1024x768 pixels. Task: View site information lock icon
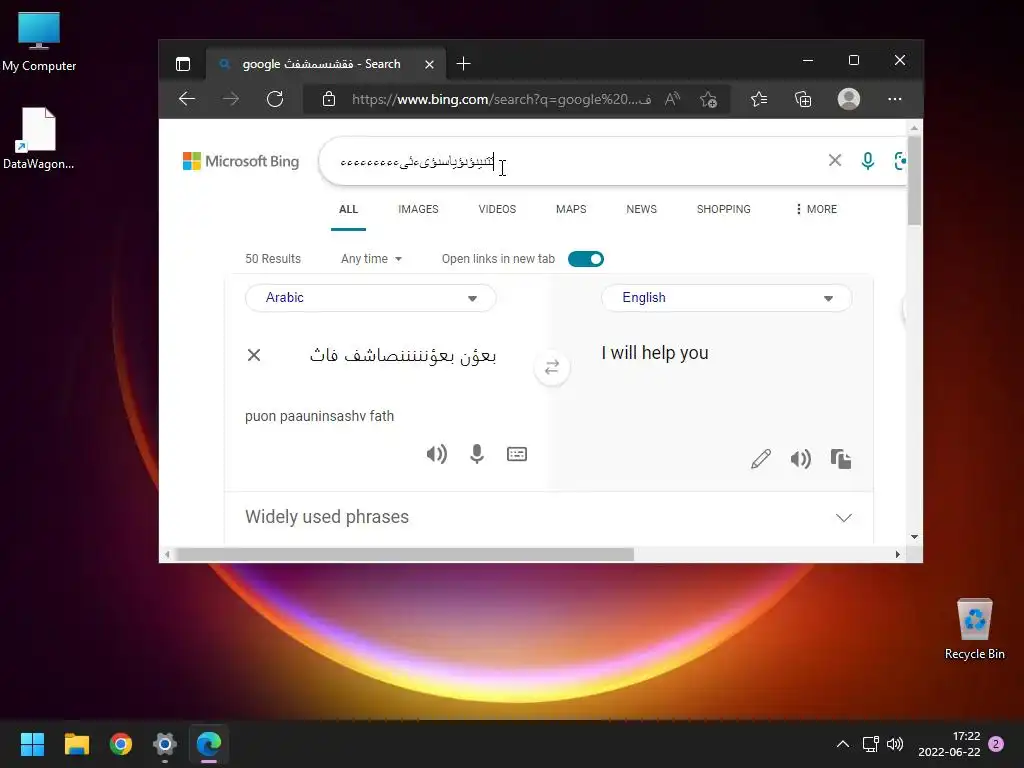(328, 99)
